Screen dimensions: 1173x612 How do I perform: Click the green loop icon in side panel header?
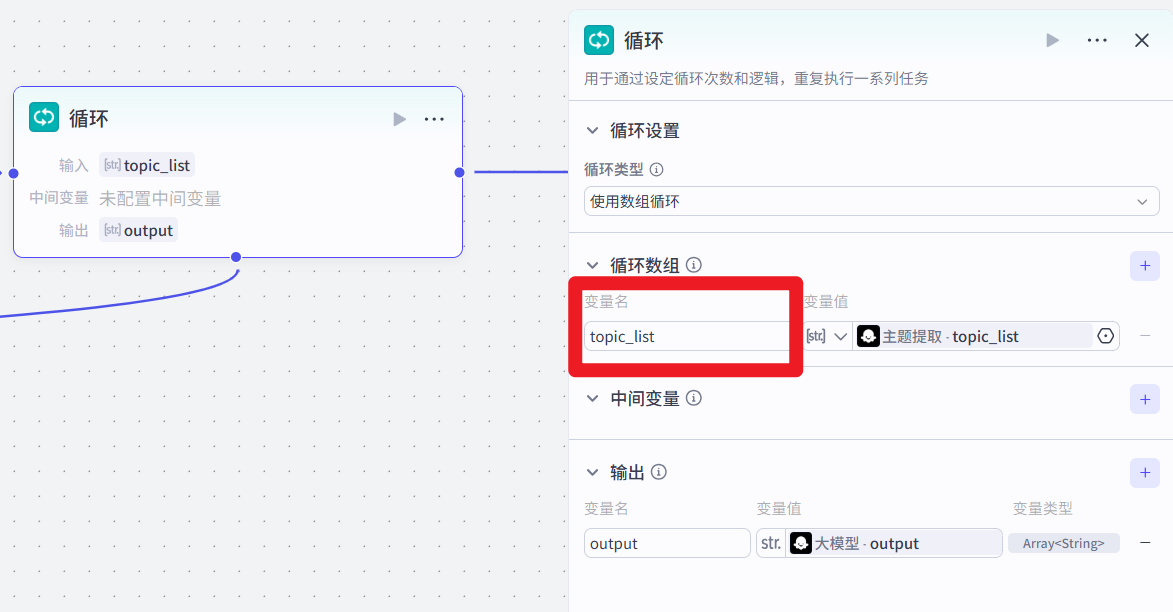click(x=598, y=40)
